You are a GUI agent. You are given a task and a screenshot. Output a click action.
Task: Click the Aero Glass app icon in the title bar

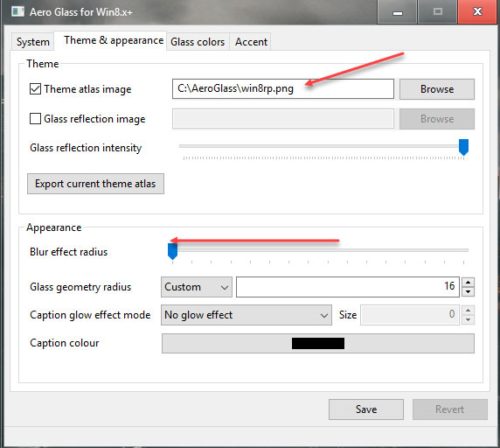click(x=18, y=12)
